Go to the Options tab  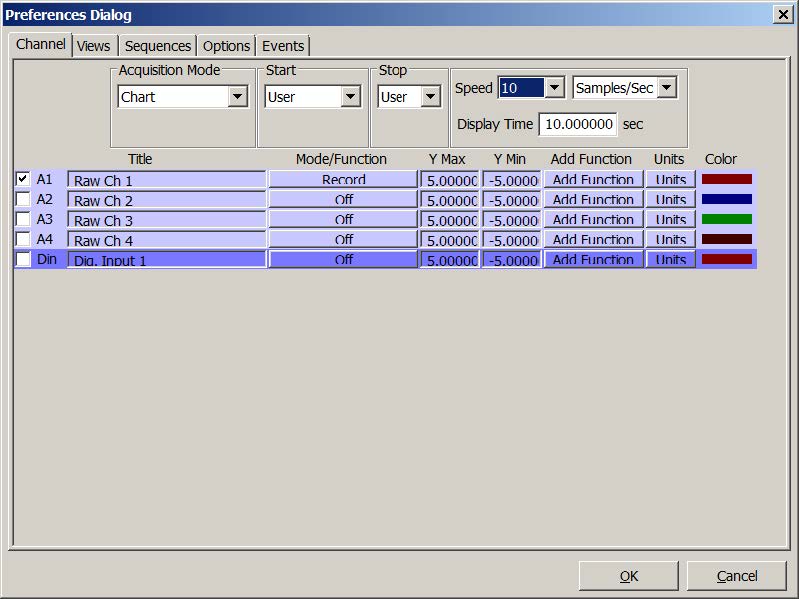point(226,46)
